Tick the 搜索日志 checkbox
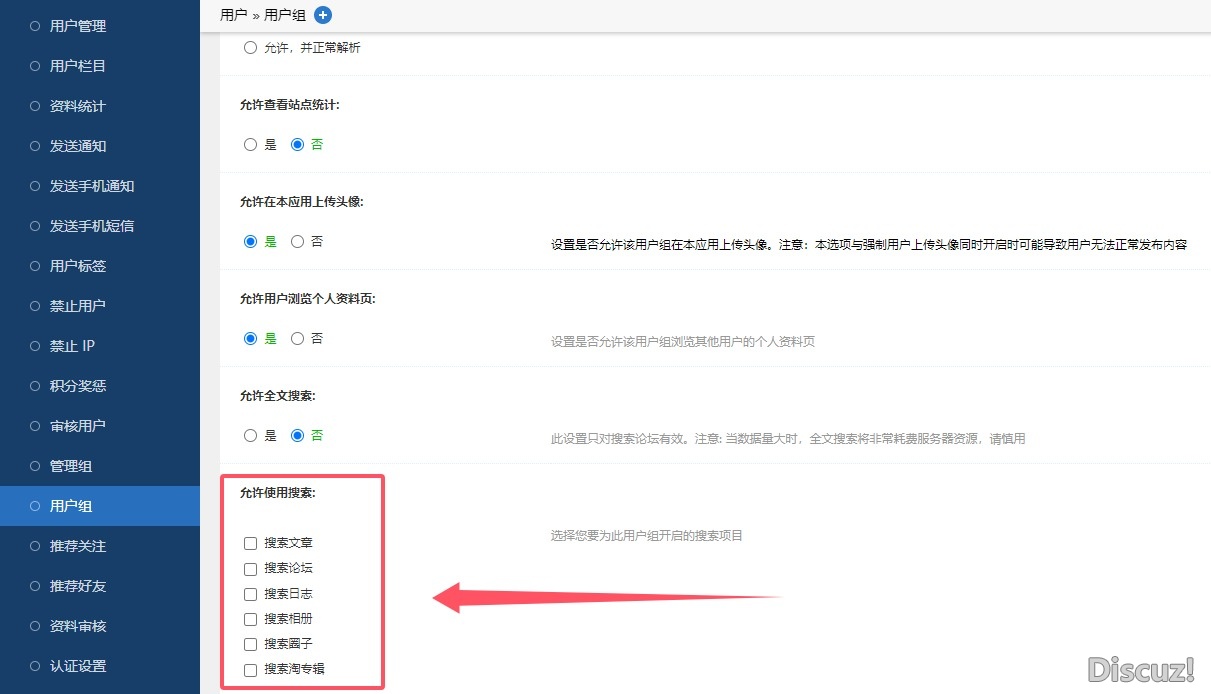Screen dimensions: 1211x694 tap(251, 594)
